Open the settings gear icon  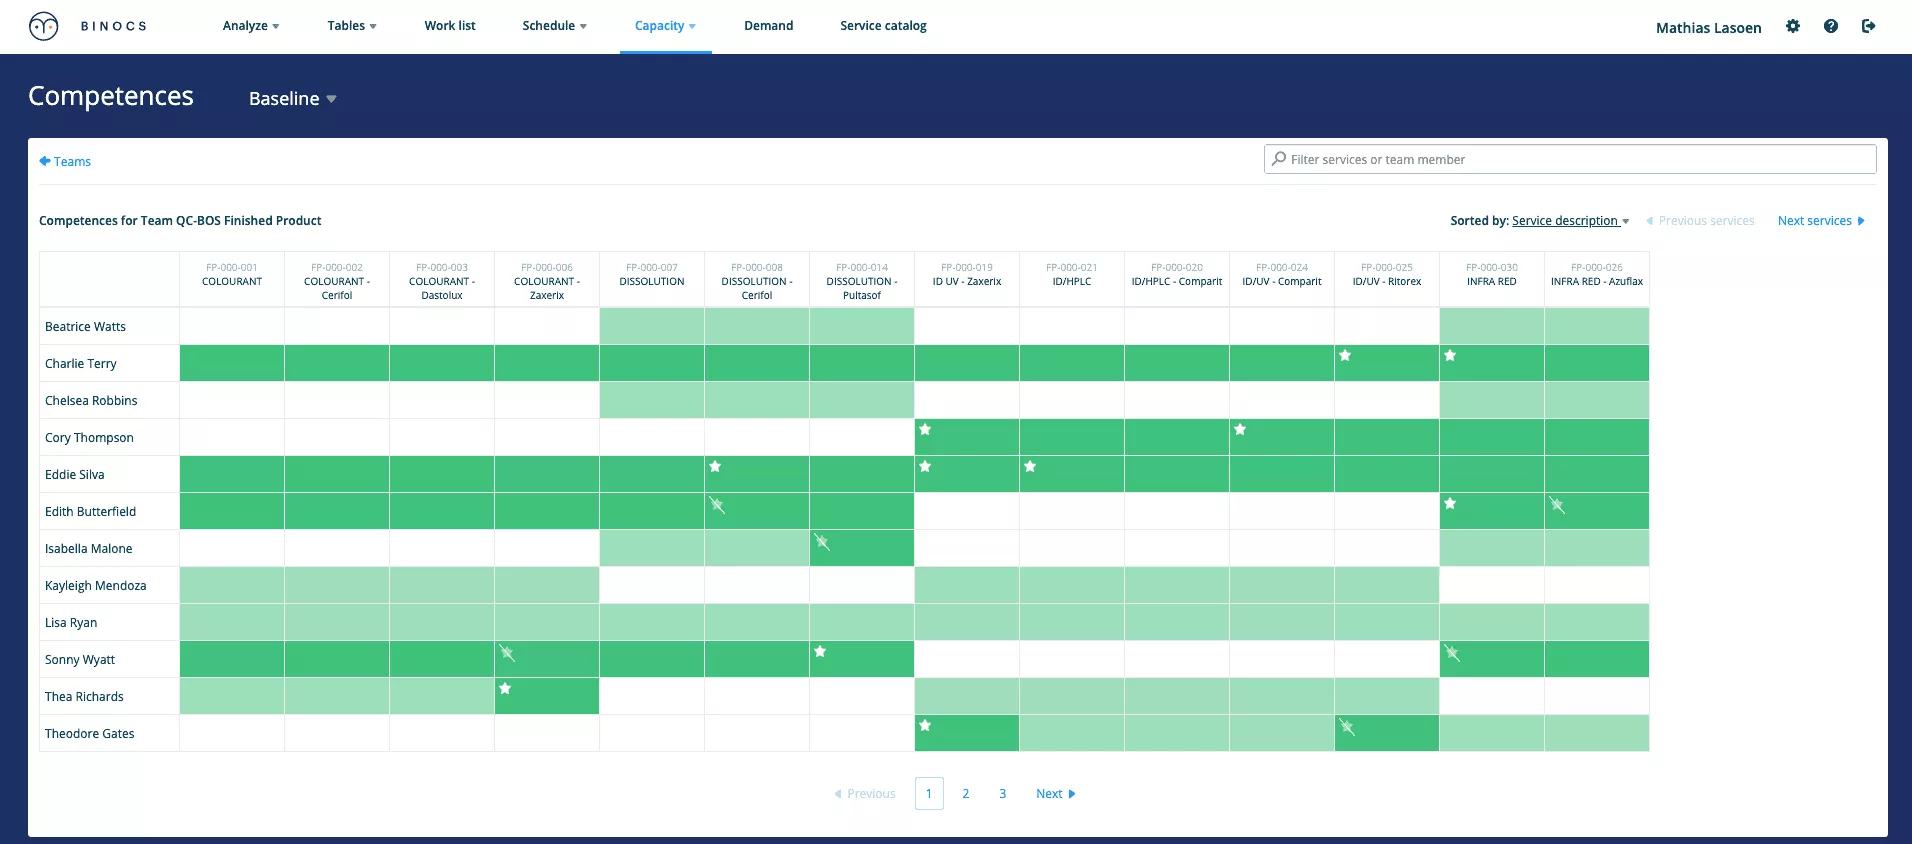point(1793,26)
